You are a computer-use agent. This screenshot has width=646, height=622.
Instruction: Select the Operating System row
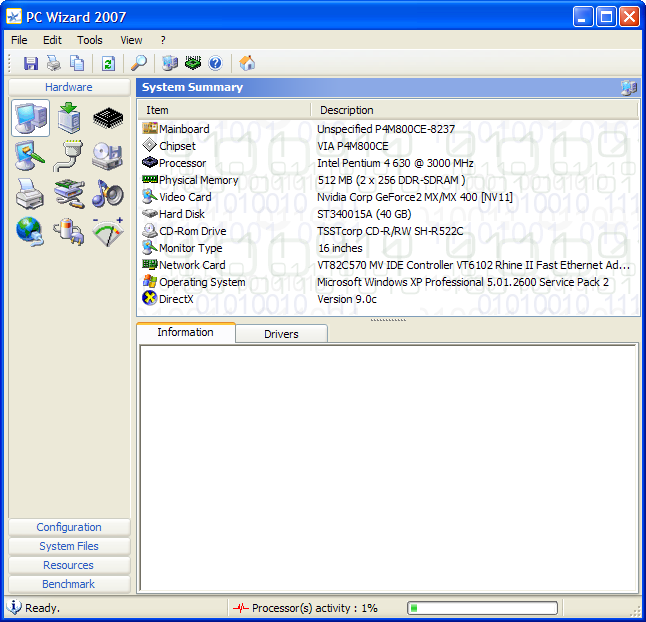[x=388, y=282]
